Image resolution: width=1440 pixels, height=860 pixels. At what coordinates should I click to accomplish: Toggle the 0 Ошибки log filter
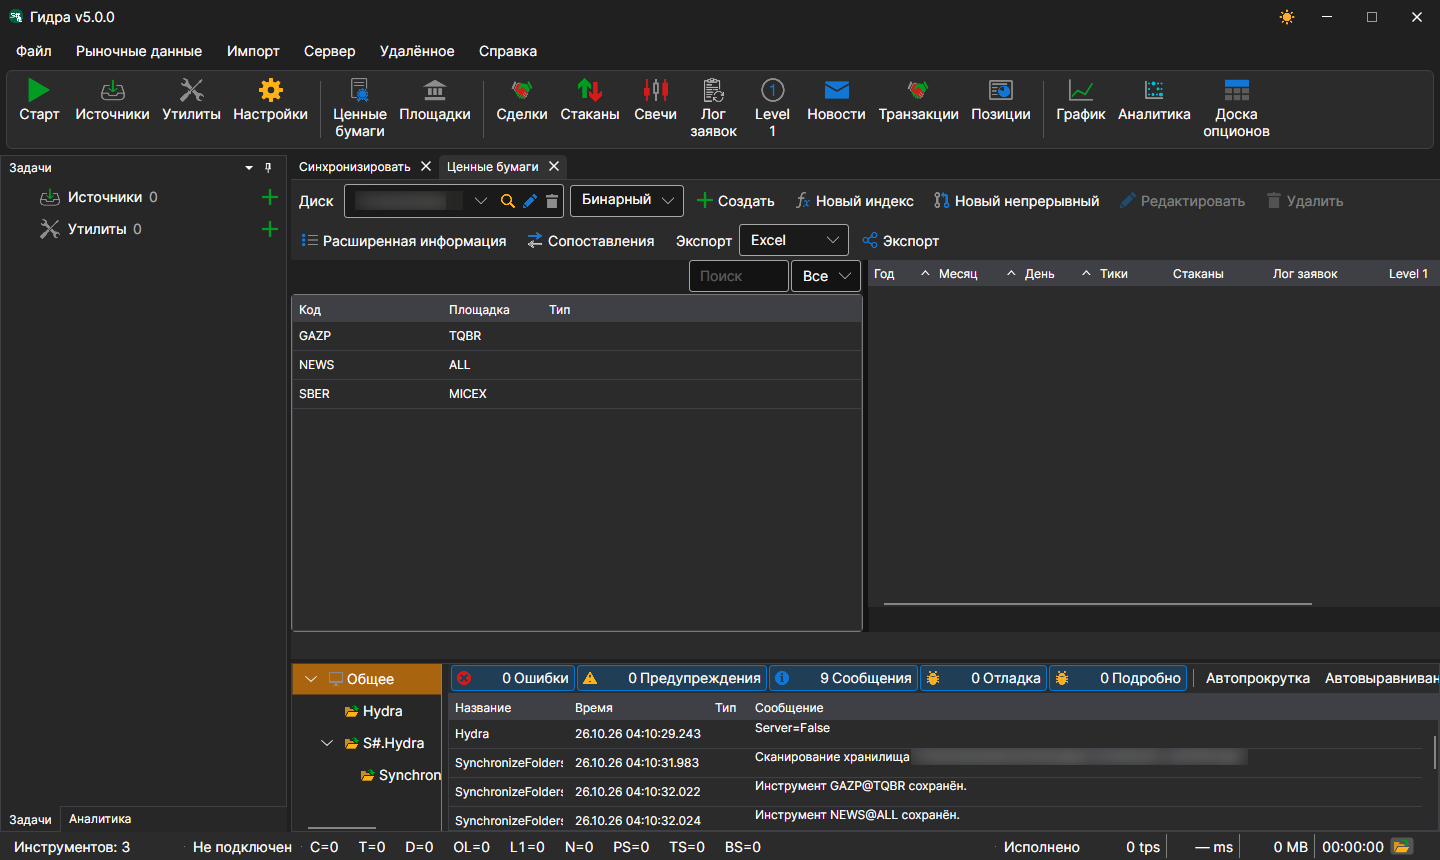[513, 678]
